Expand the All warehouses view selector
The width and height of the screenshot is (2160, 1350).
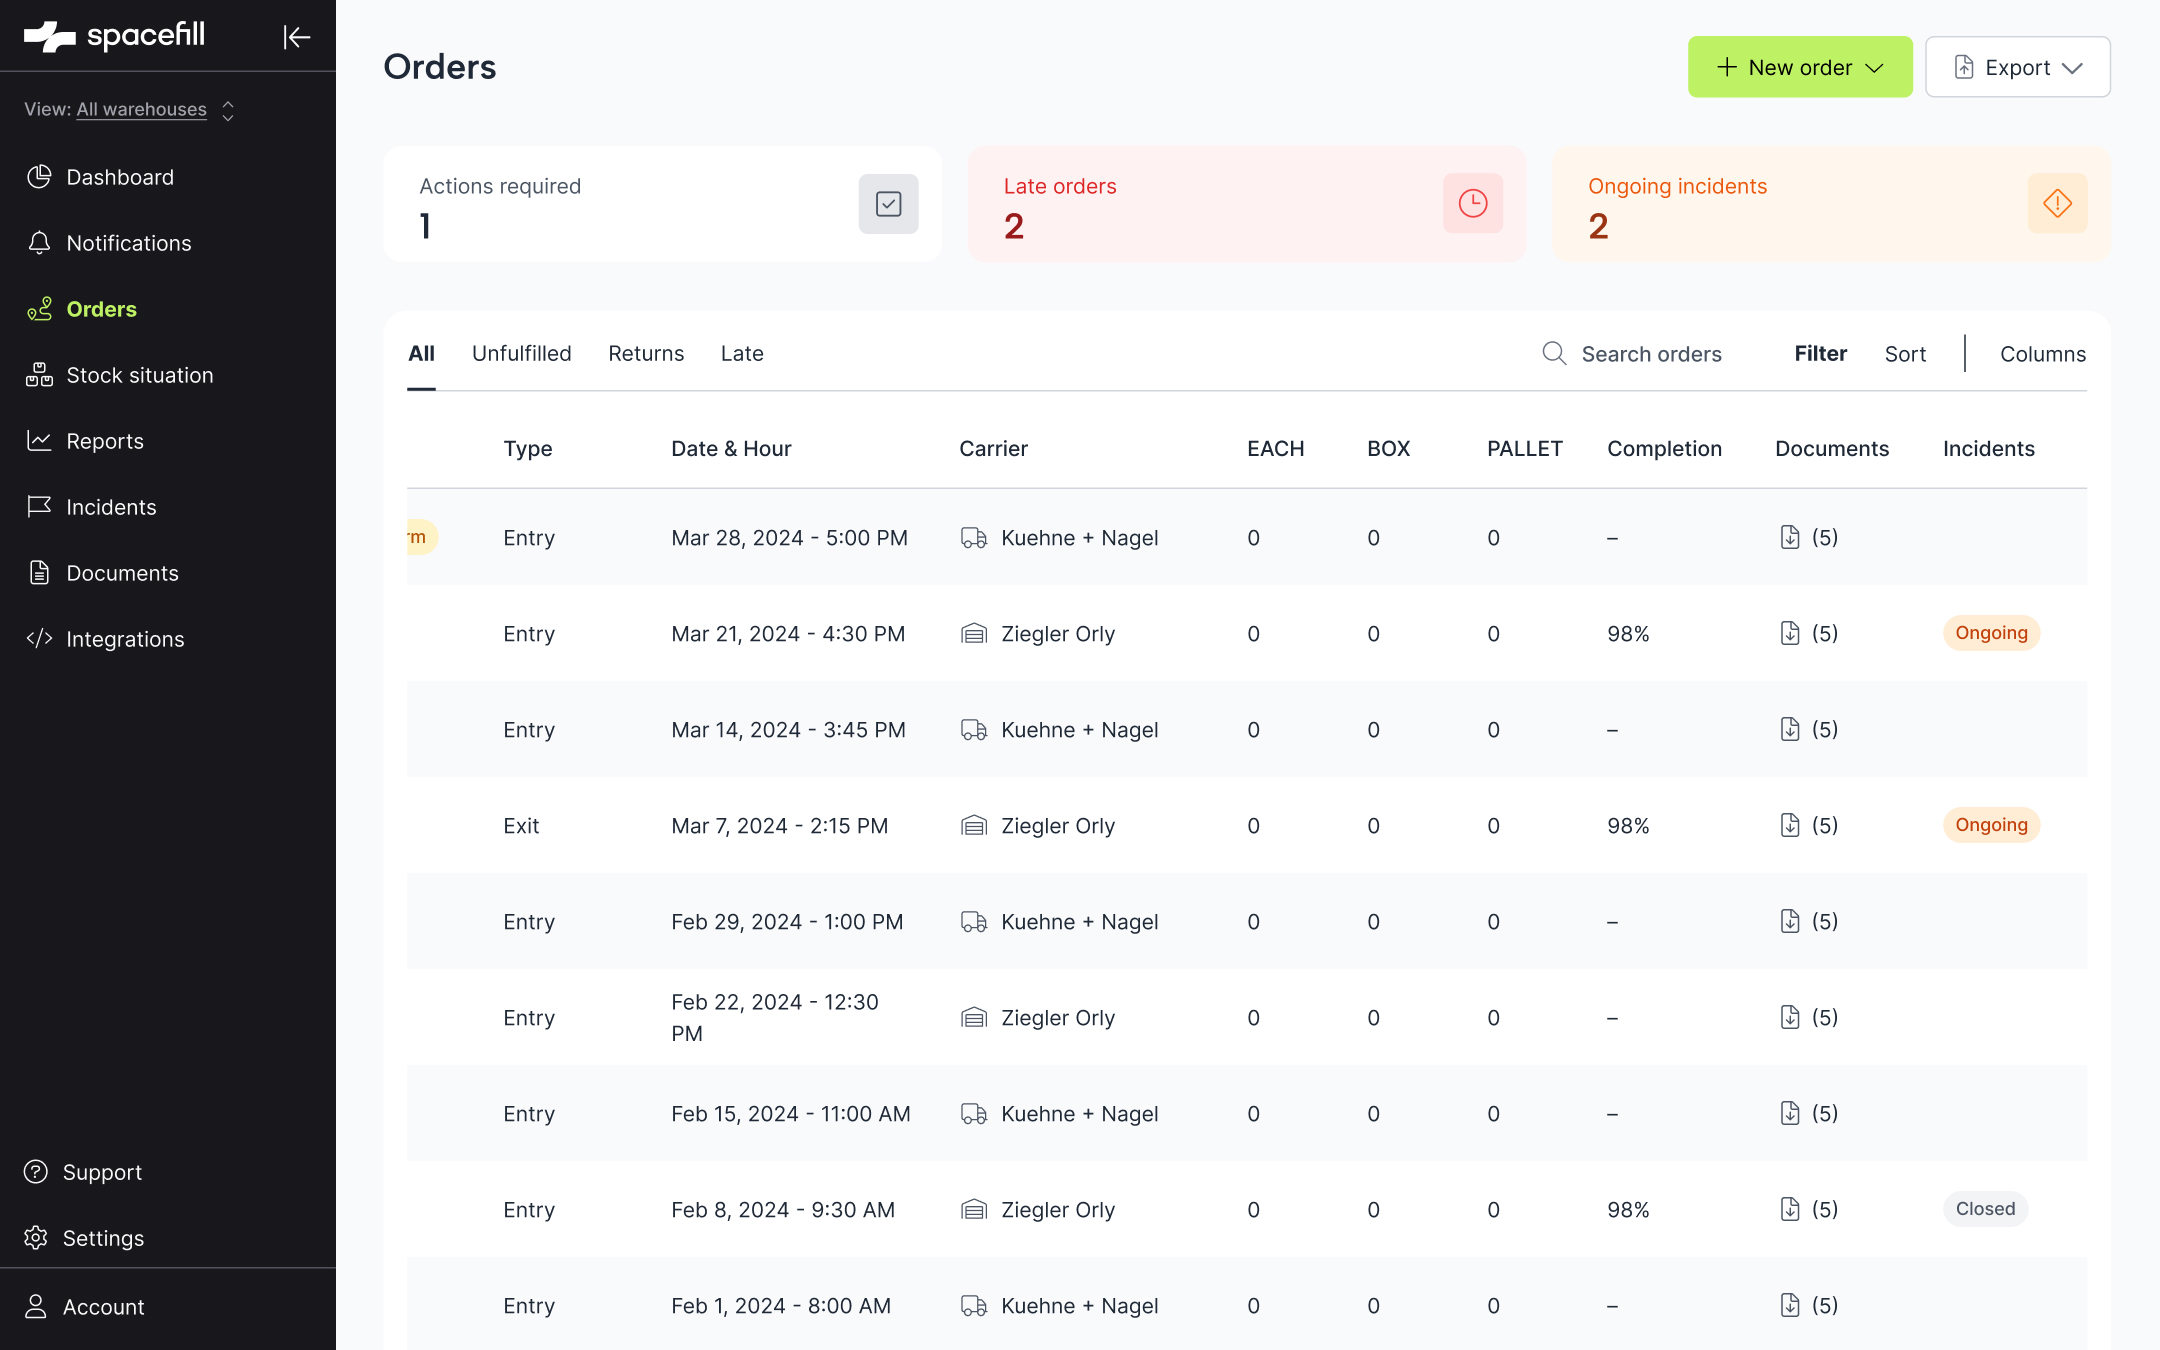click(x=130, y=110)
